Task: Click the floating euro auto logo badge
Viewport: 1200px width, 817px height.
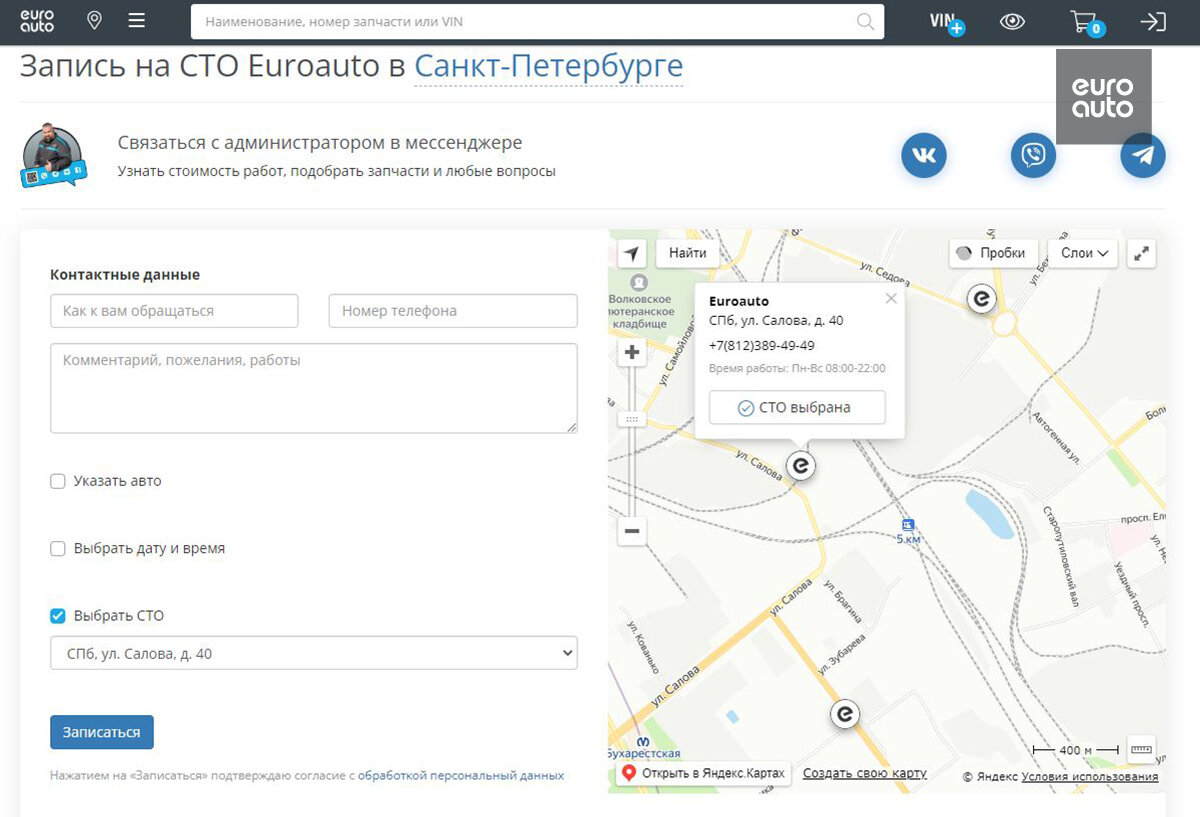Action: (x=1104, y=97)
